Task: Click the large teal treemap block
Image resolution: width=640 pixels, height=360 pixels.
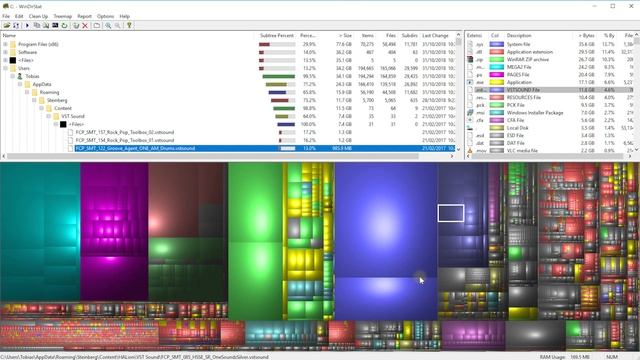Action: (40, 232)
